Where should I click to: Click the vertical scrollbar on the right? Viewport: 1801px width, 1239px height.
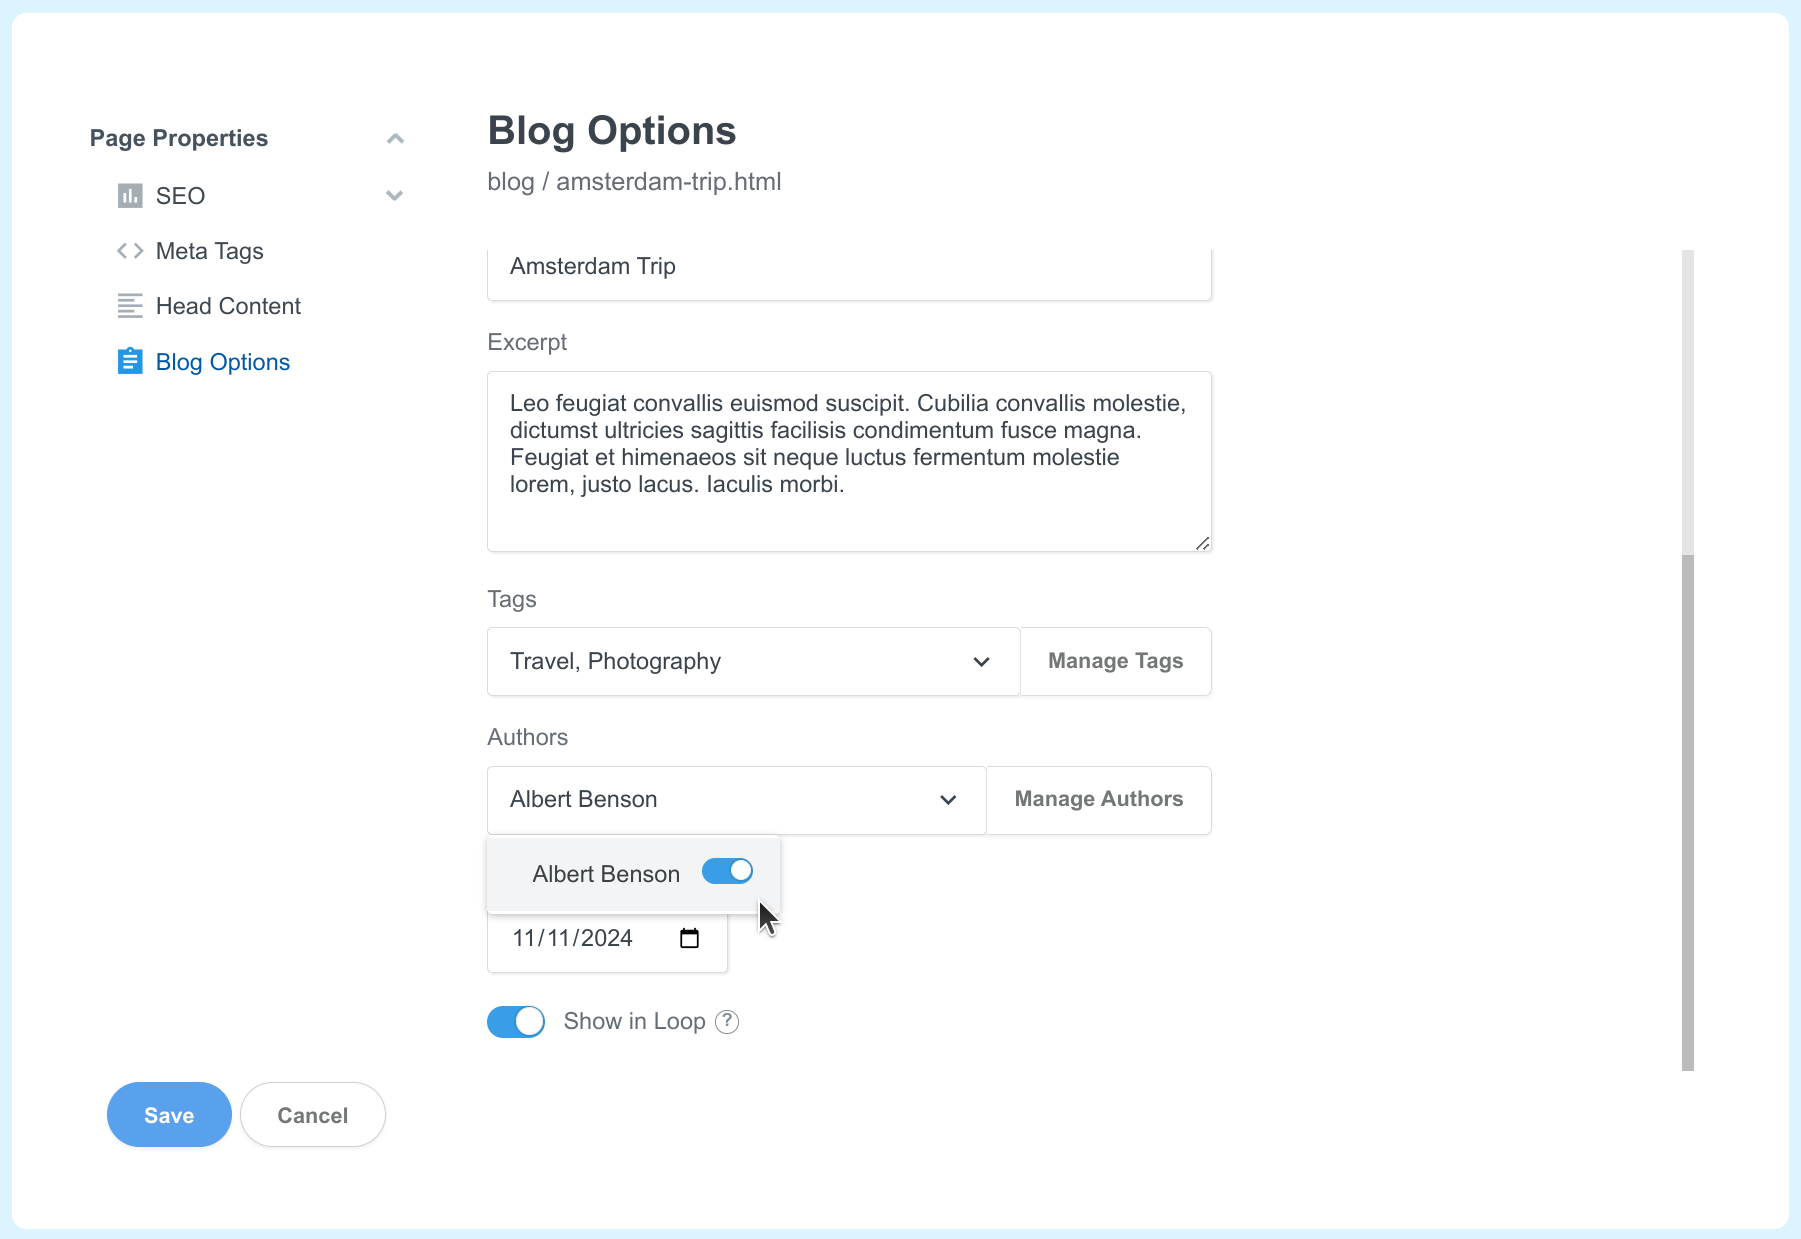pos(1687,800)
